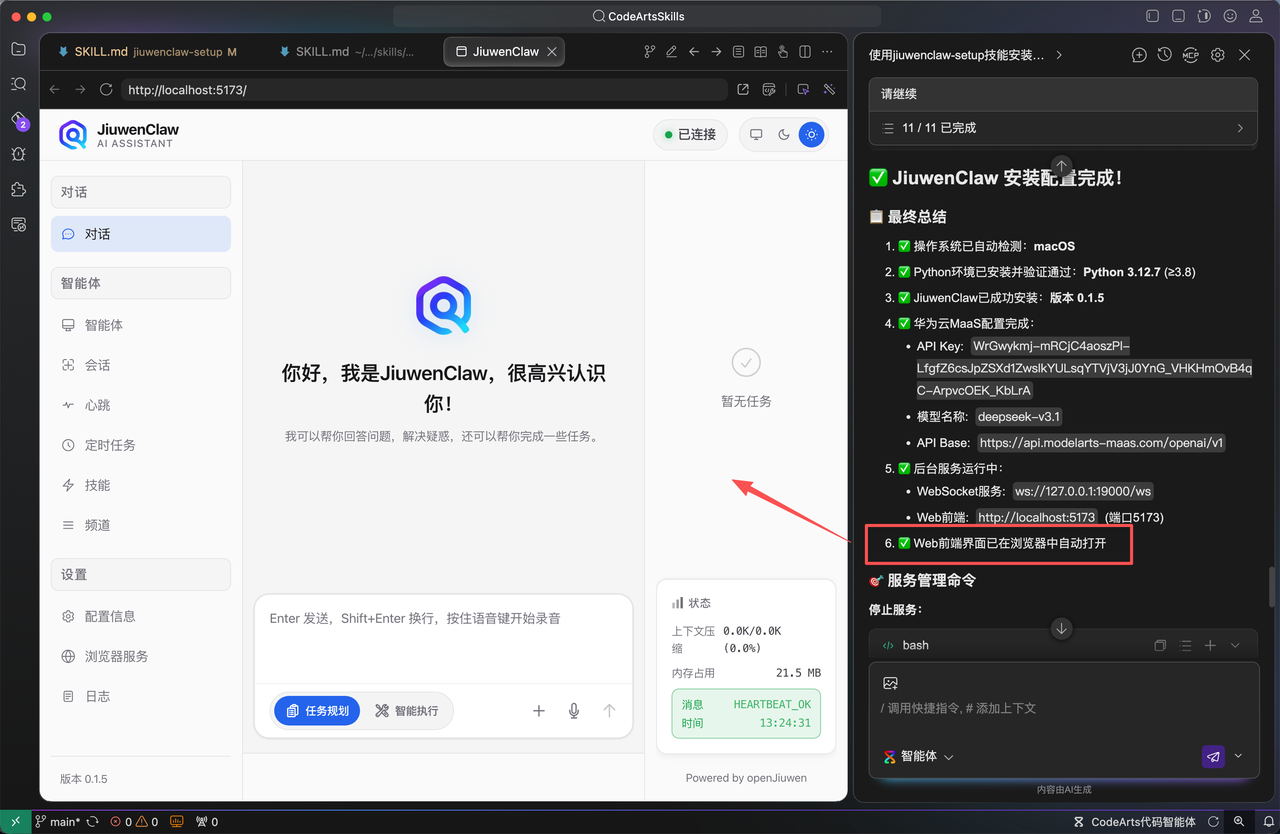Click the element selector cursor icon
The height and width of the screenshot is (834, 1280).
[803, 90]
